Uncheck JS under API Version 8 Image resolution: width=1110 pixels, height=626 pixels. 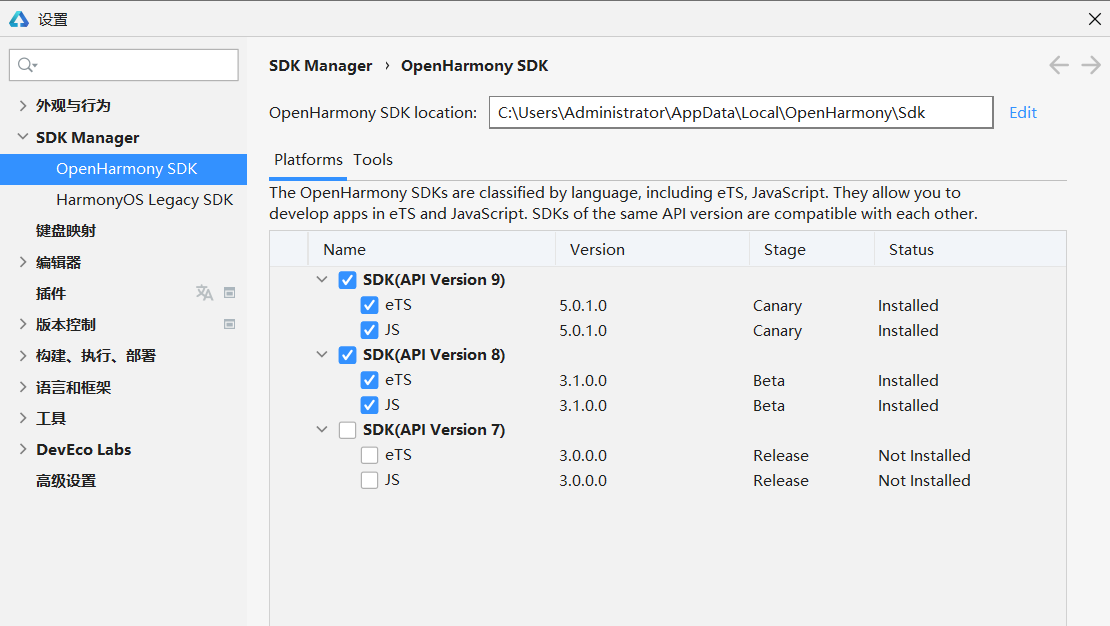coord(370,405)
